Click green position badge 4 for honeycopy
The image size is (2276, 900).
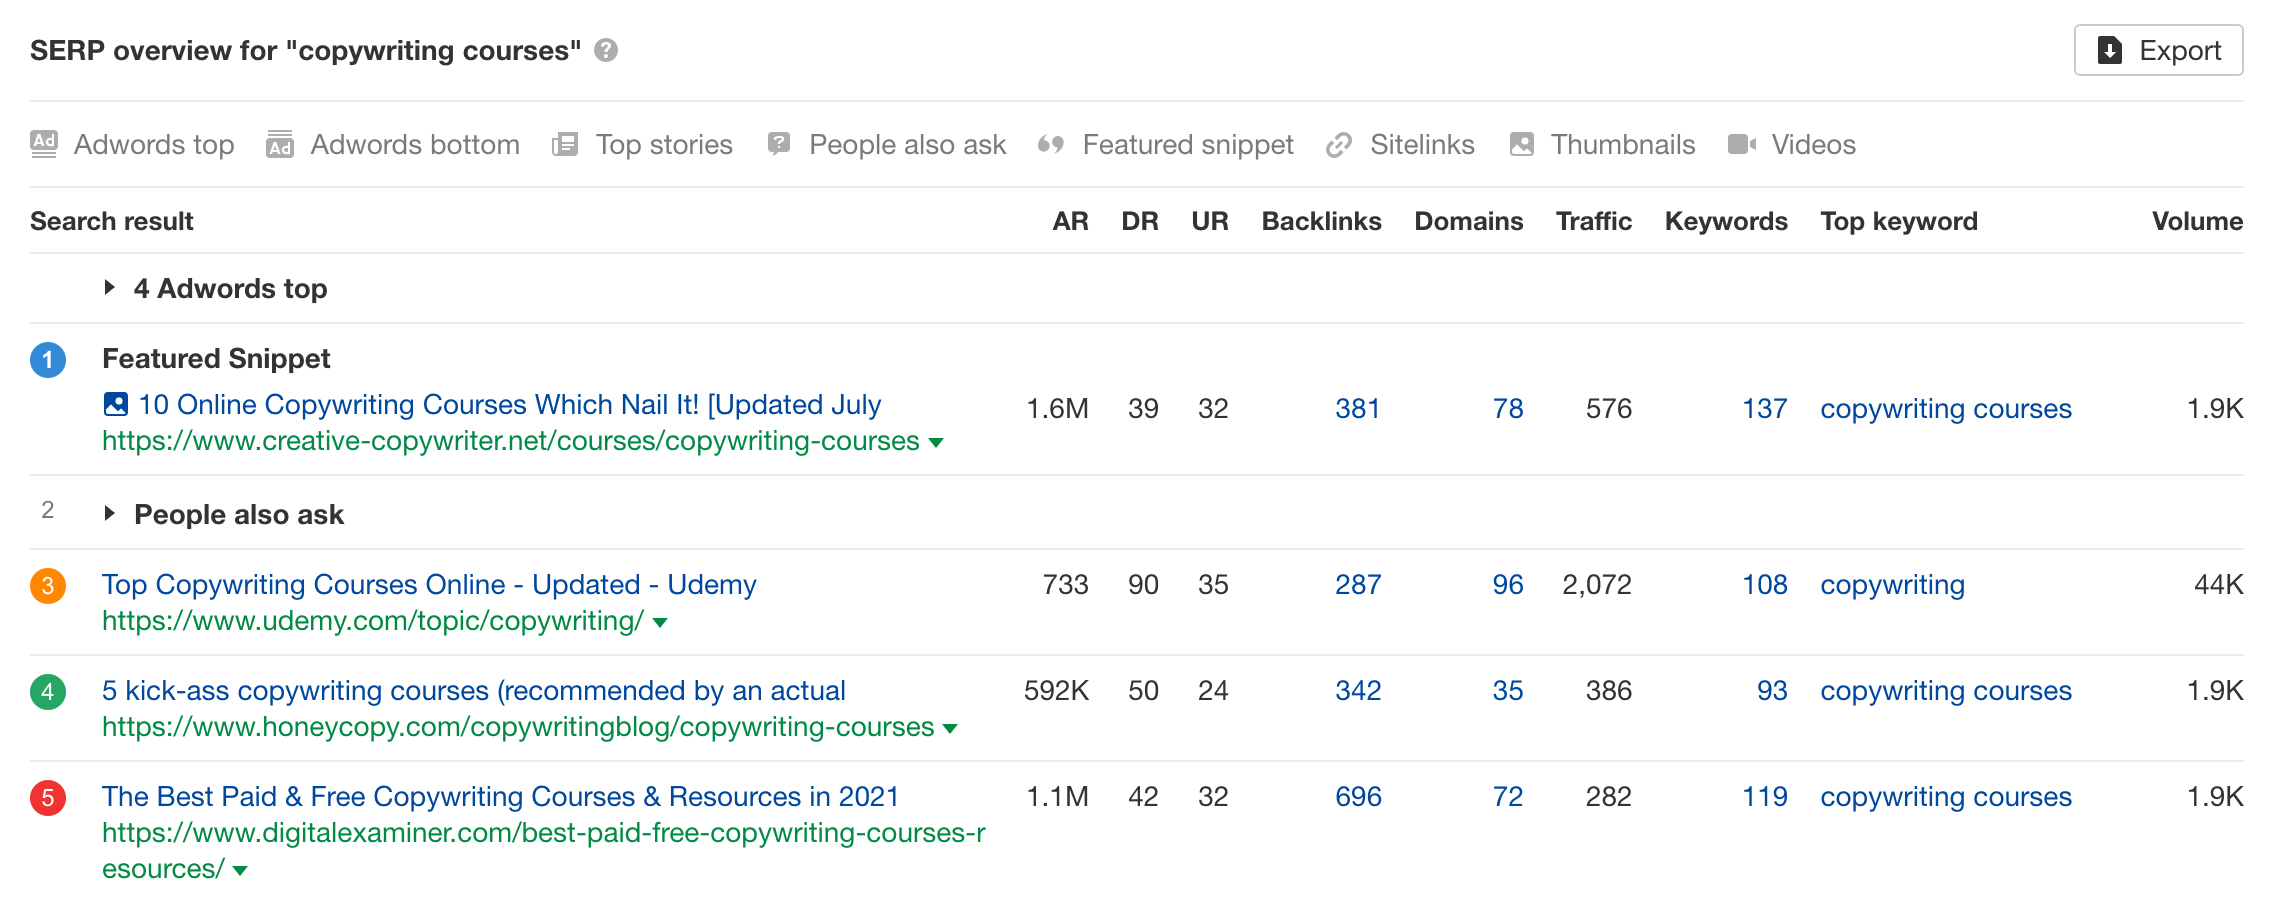coord(48,692)
